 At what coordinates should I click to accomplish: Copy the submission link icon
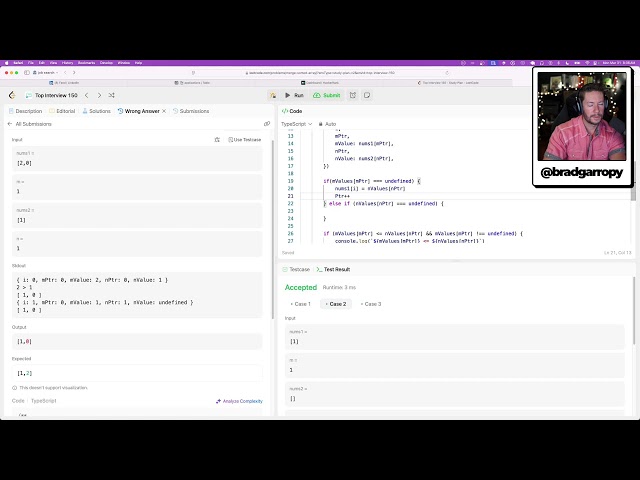[x=267, y=124]
